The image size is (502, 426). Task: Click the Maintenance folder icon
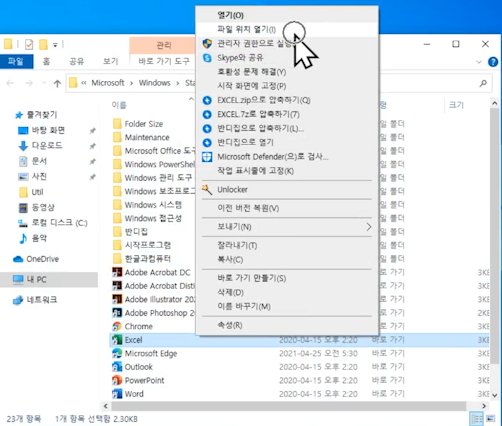117,137
